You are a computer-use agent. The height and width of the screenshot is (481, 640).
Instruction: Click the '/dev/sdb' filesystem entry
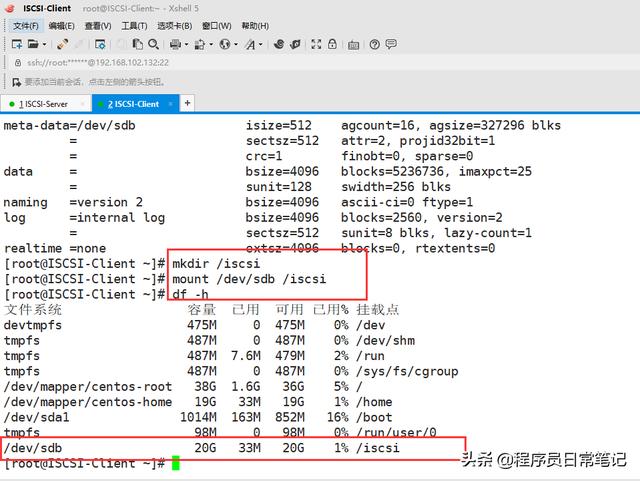[33, 448]
